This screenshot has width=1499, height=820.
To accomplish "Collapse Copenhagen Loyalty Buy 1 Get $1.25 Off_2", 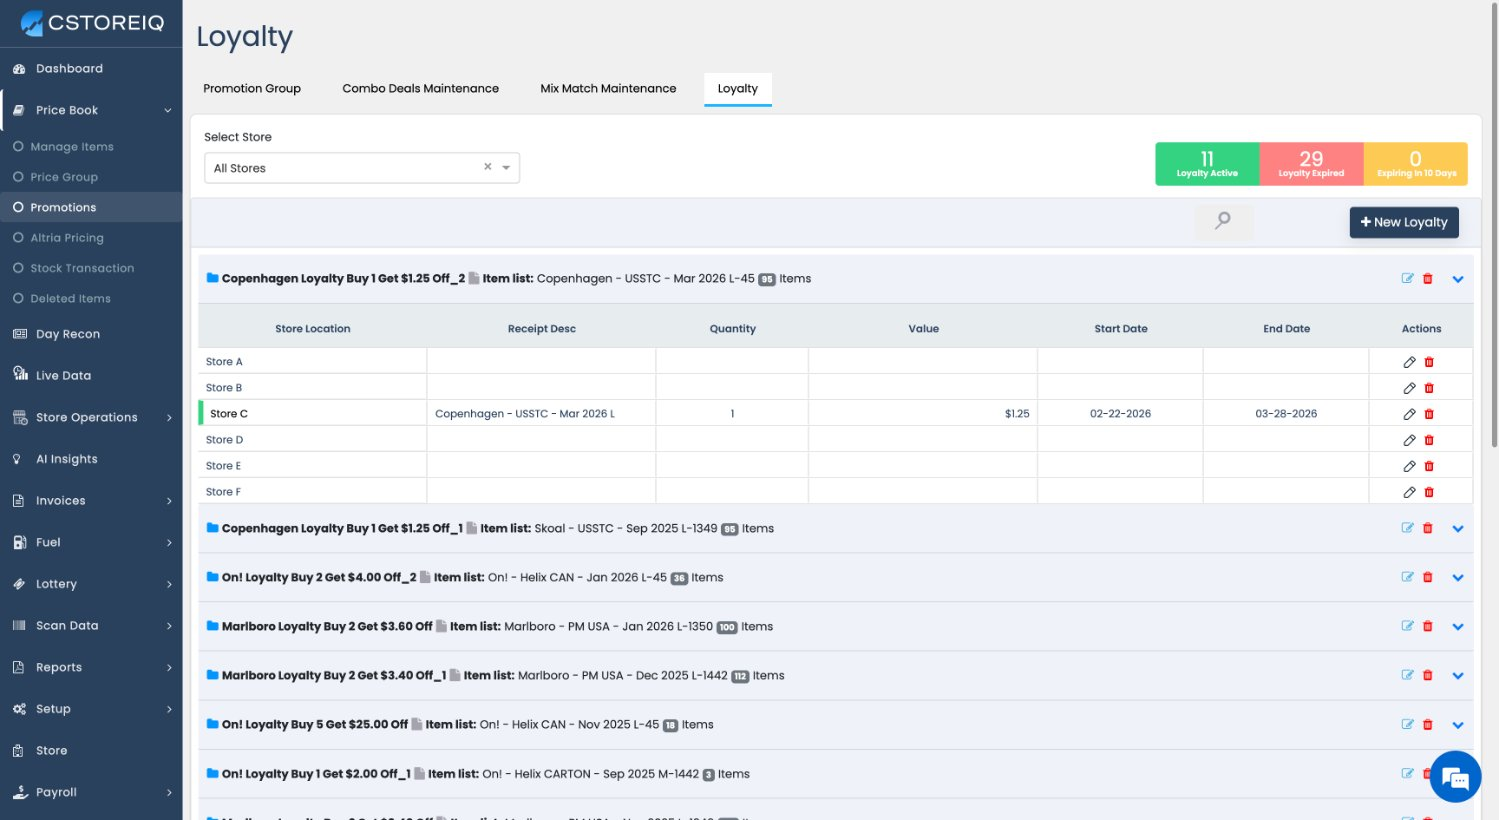I will click(1458, 279).
